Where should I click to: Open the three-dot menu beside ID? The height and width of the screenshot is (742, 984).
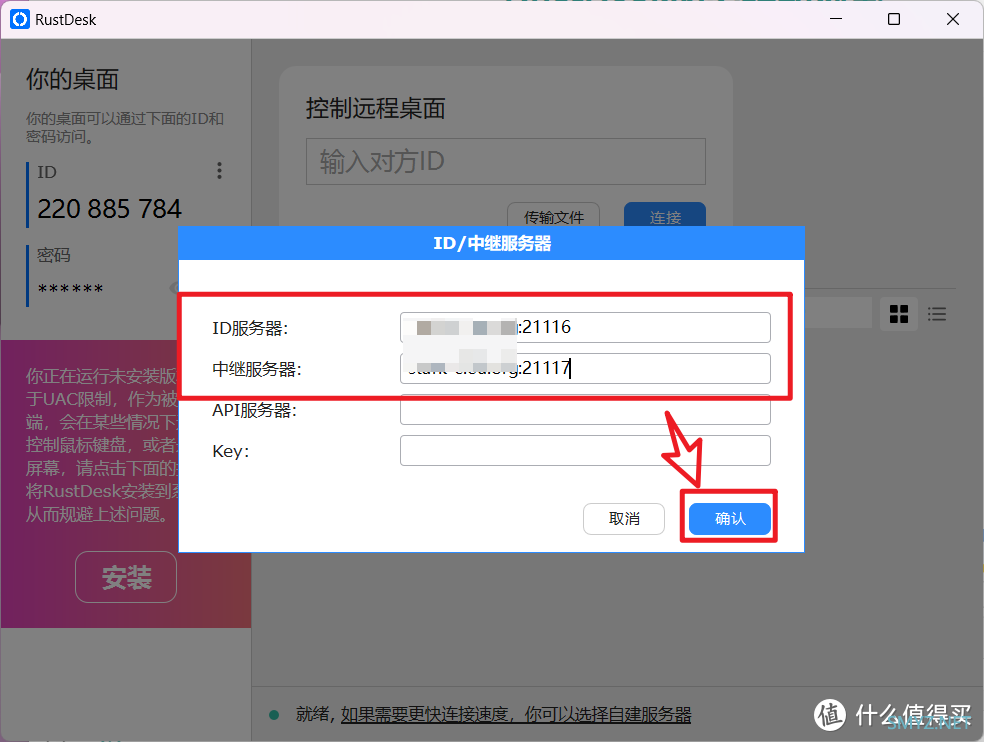[x=219, y=171]
